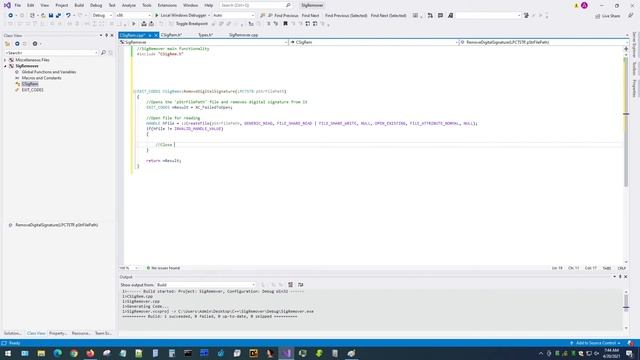Select EXIT_CODES in Class View tree
This screenshot has height=360, width=640.
(x=32, y=90)
